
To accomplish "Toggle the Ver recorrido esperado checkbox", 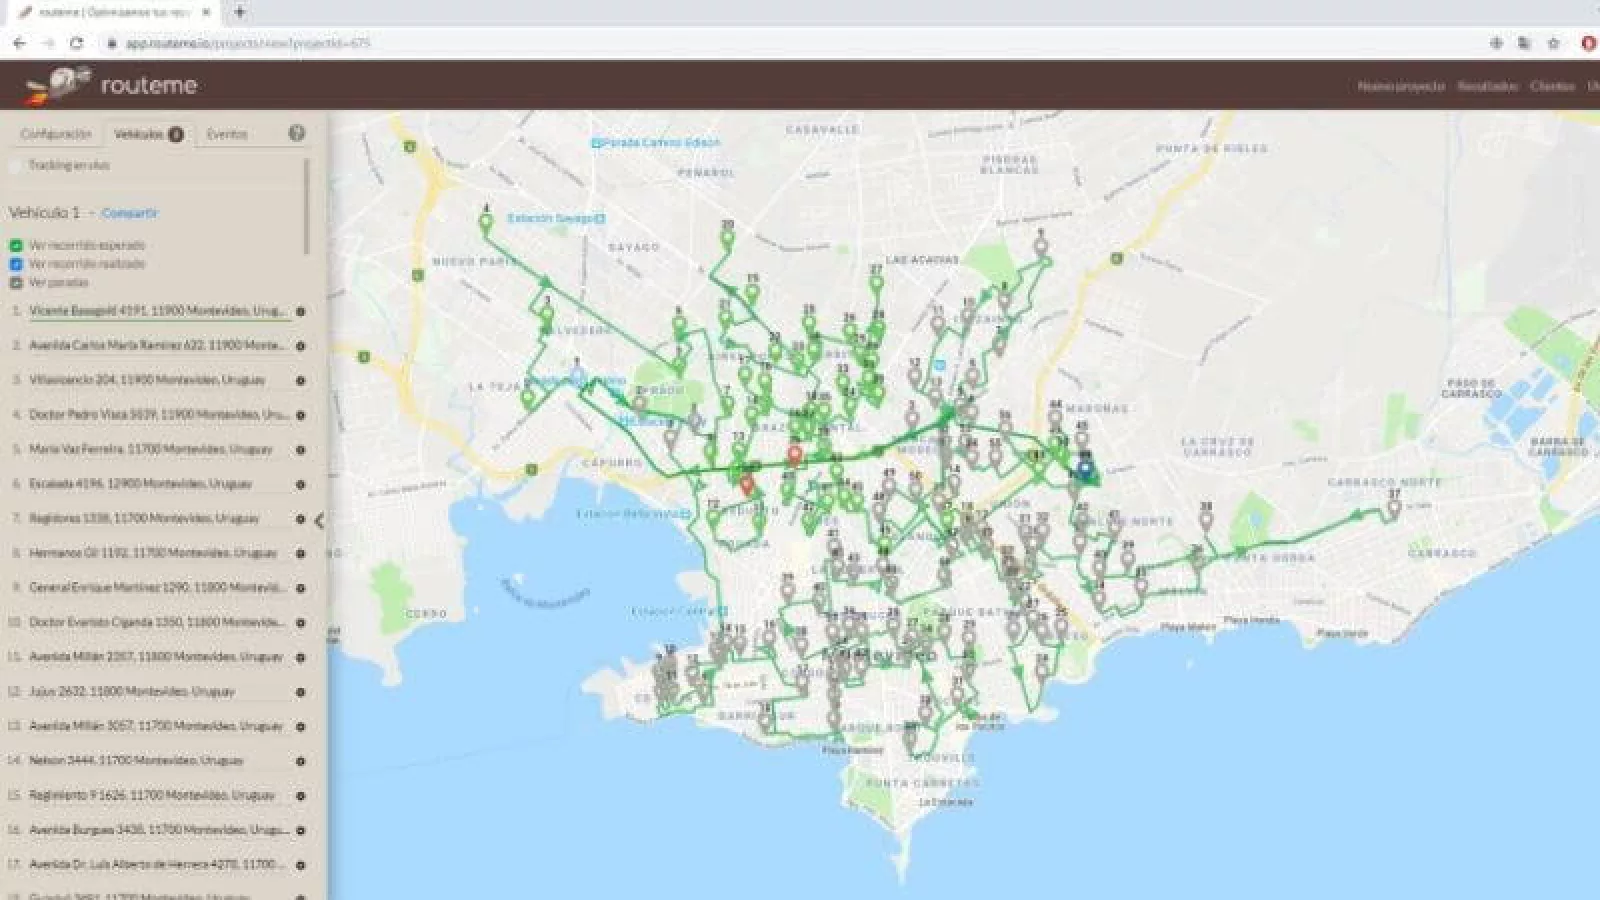I will click(16, 245).
